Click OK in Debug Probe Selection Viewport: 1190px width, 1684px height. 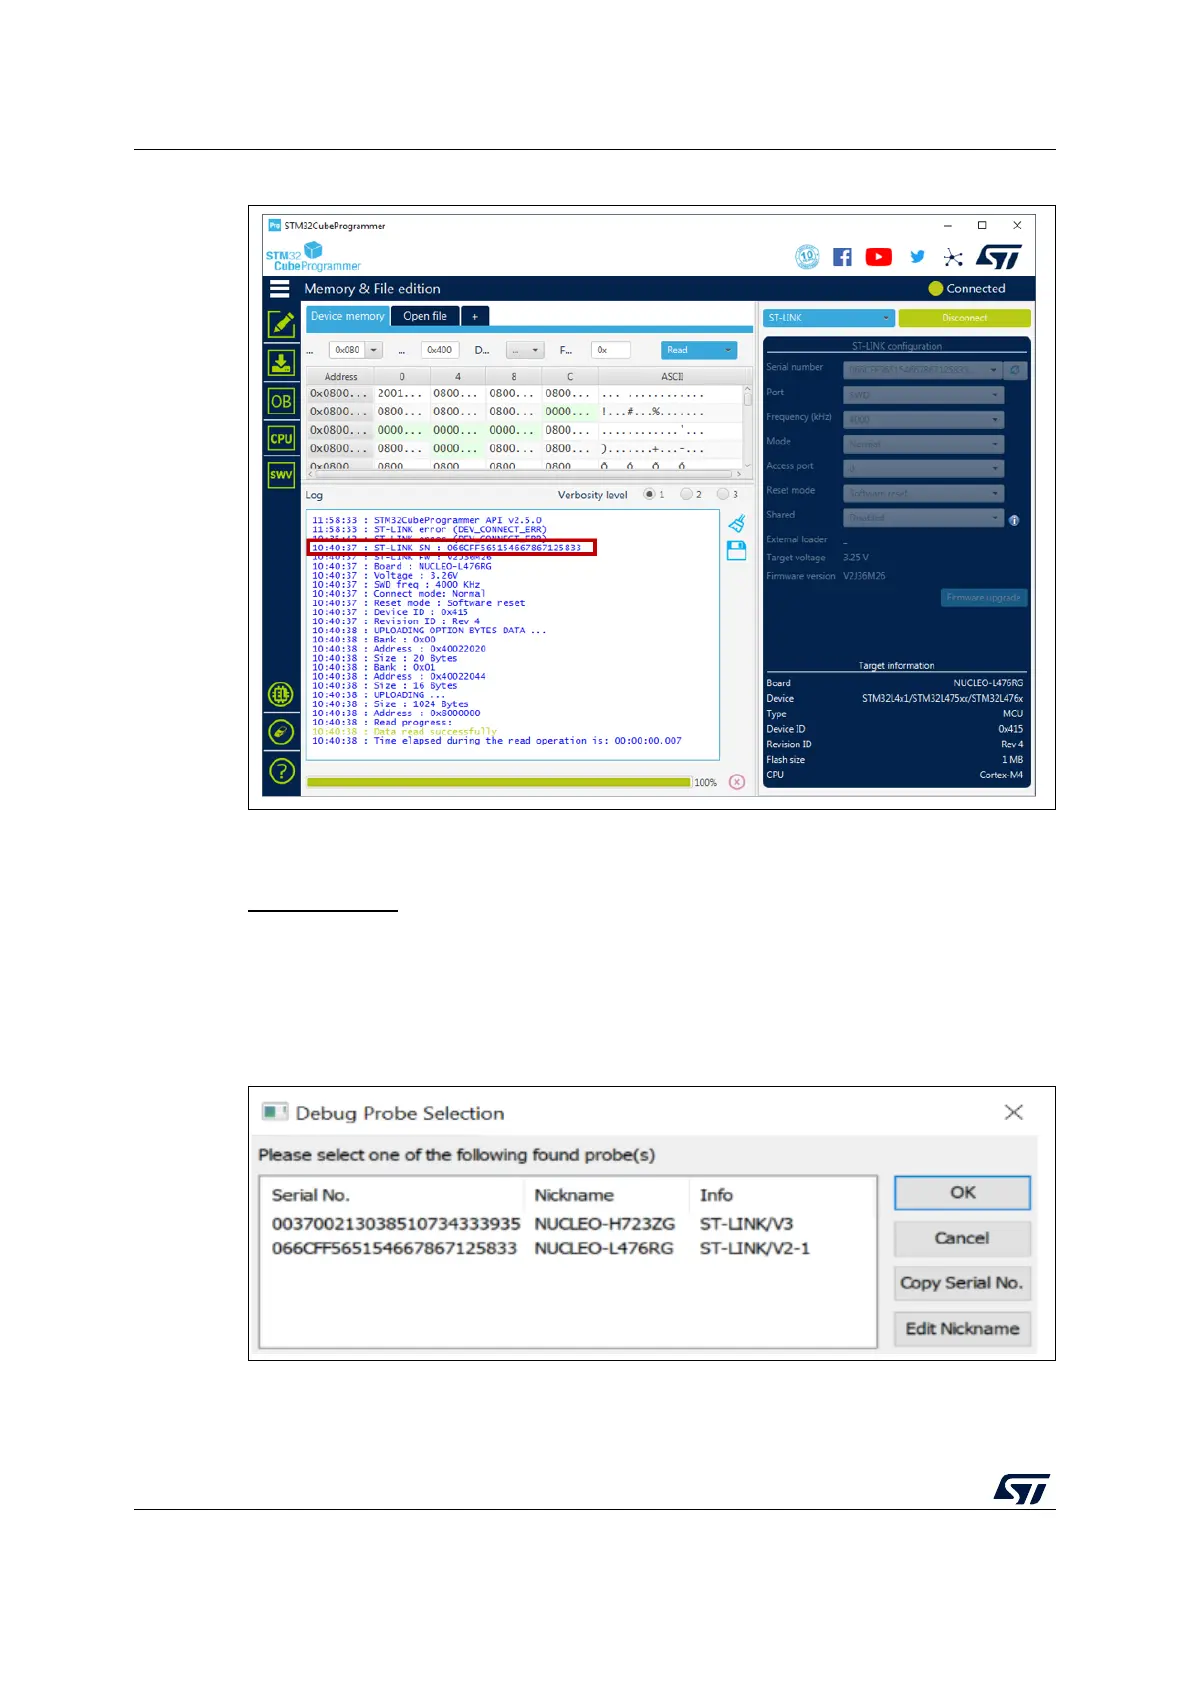962,1192
